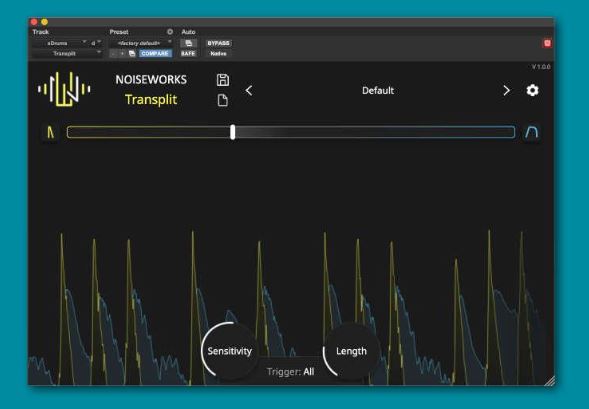
Task: Click the previous preset minus button
Action: (113, 53)
